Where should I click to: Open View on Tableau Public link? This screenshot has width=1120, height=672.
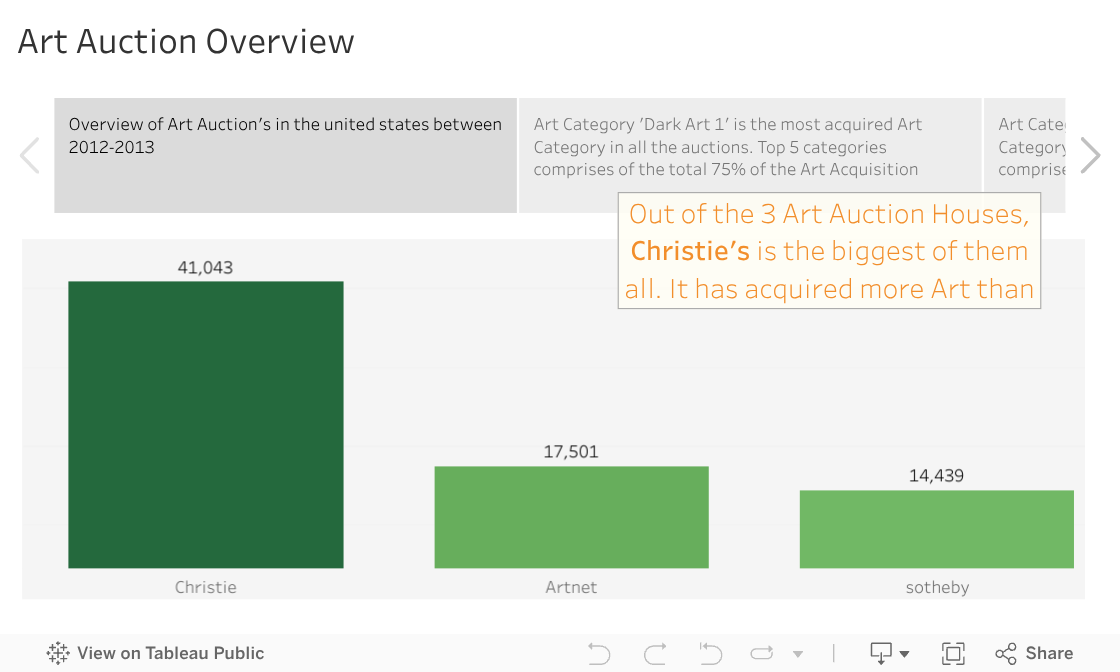point(155,654)
